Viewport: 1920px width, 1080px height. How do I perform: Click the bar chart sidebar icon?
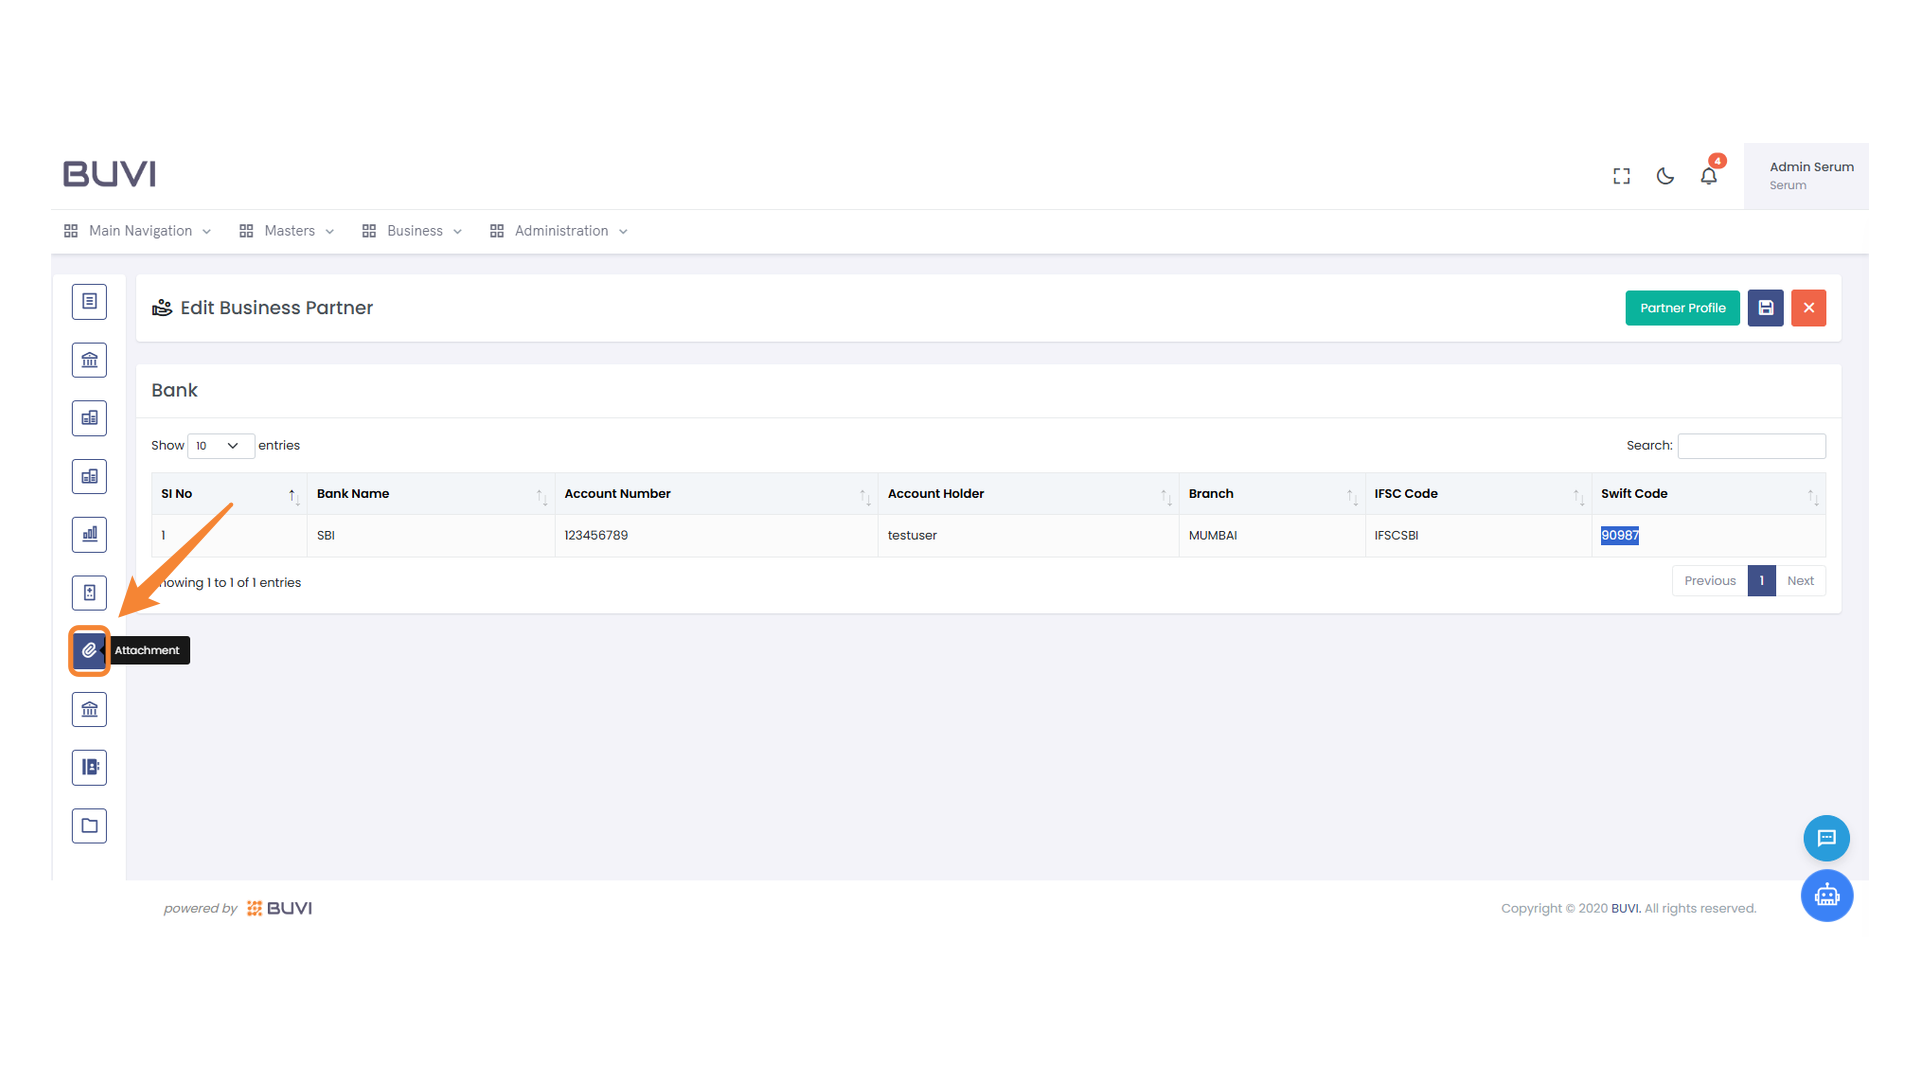tap(89, 535)
